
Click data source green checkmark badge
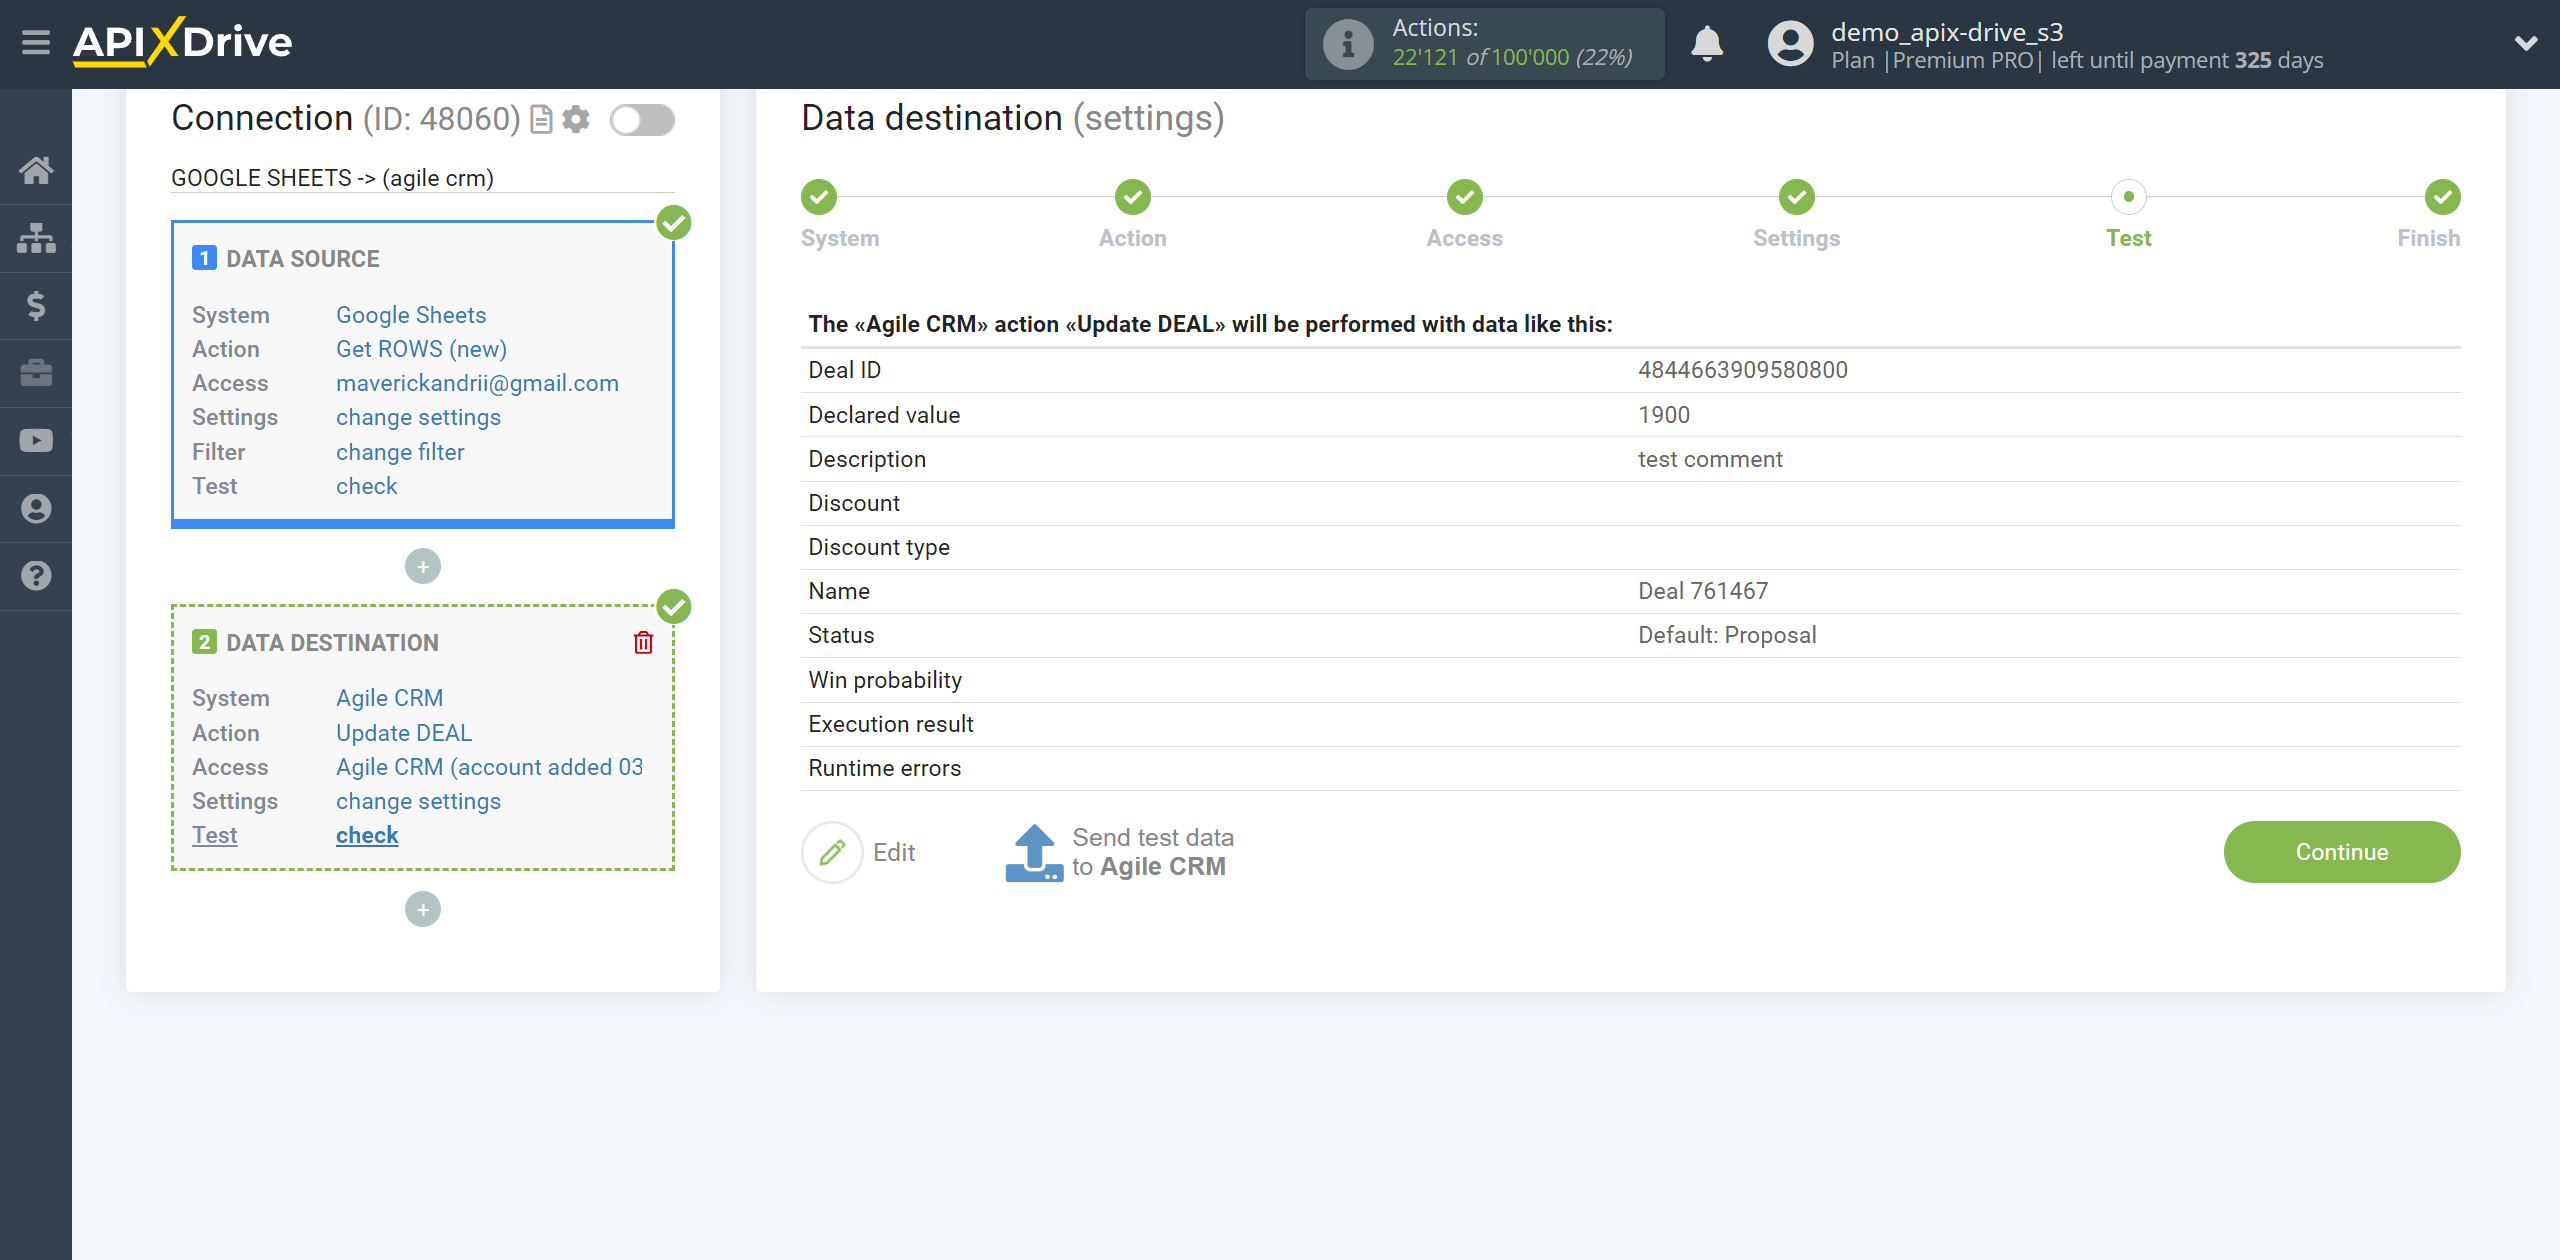click(674, 222)
